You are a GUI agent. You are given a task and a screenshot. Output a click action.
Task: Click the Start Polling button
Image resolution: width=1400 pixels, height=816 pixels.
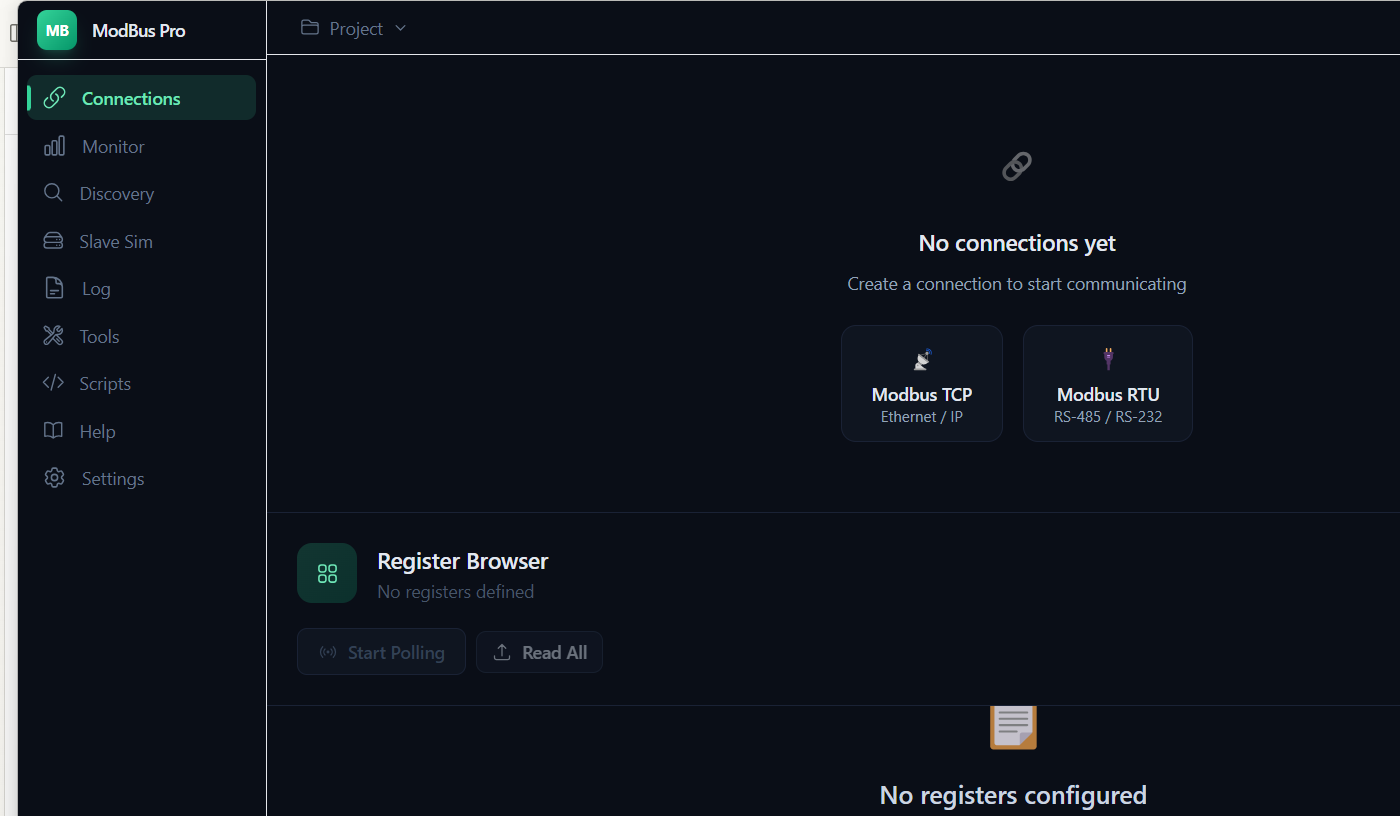[381, 652]
